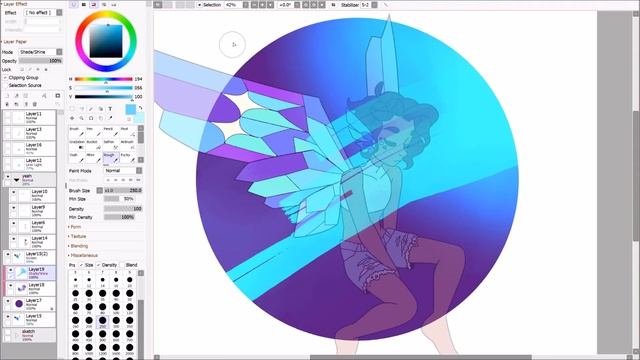Choose the SelPen tool preset
Image resolution: width=640 pixels, height=360 pixels.
111,145
